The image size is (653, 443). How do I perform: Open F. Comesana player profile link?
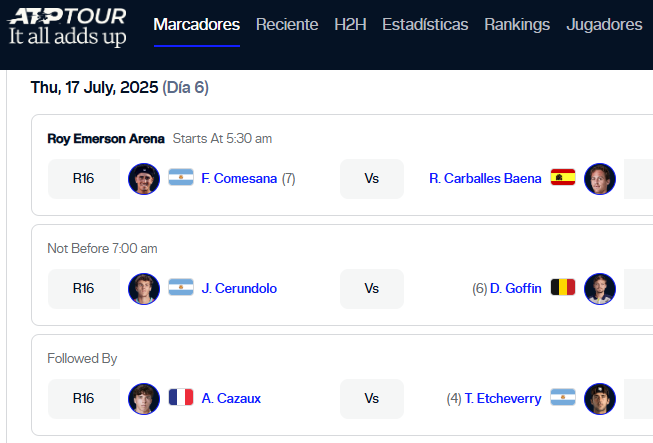(239, 178)
